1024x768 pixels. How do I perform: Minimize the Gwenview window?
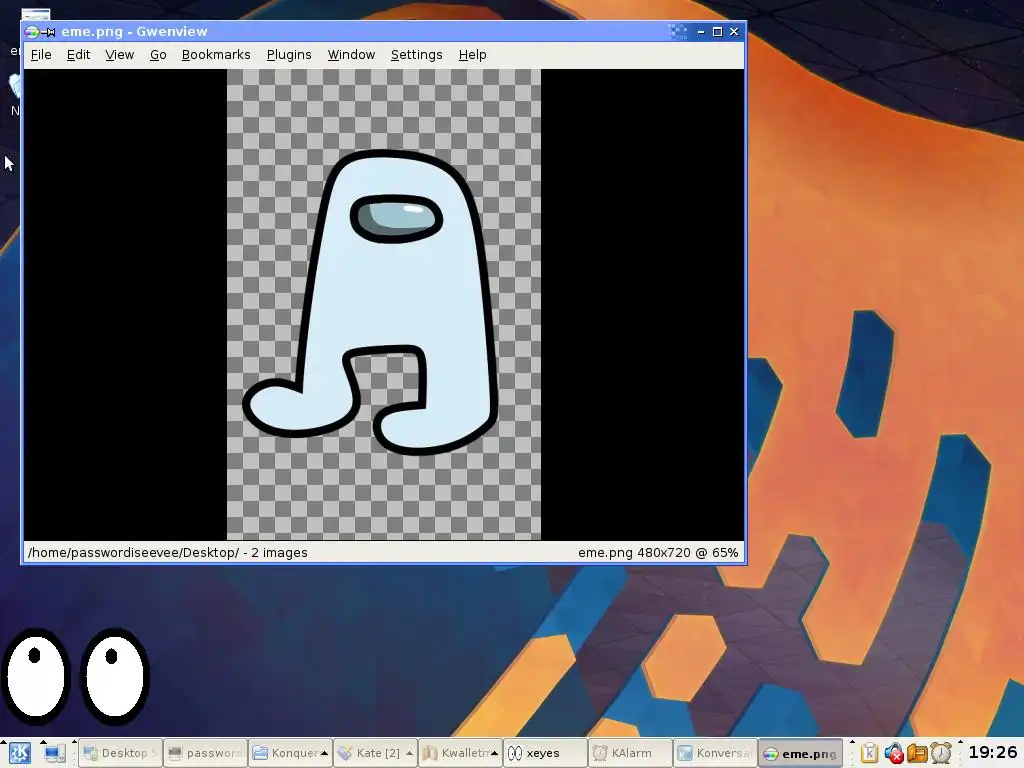701,31
